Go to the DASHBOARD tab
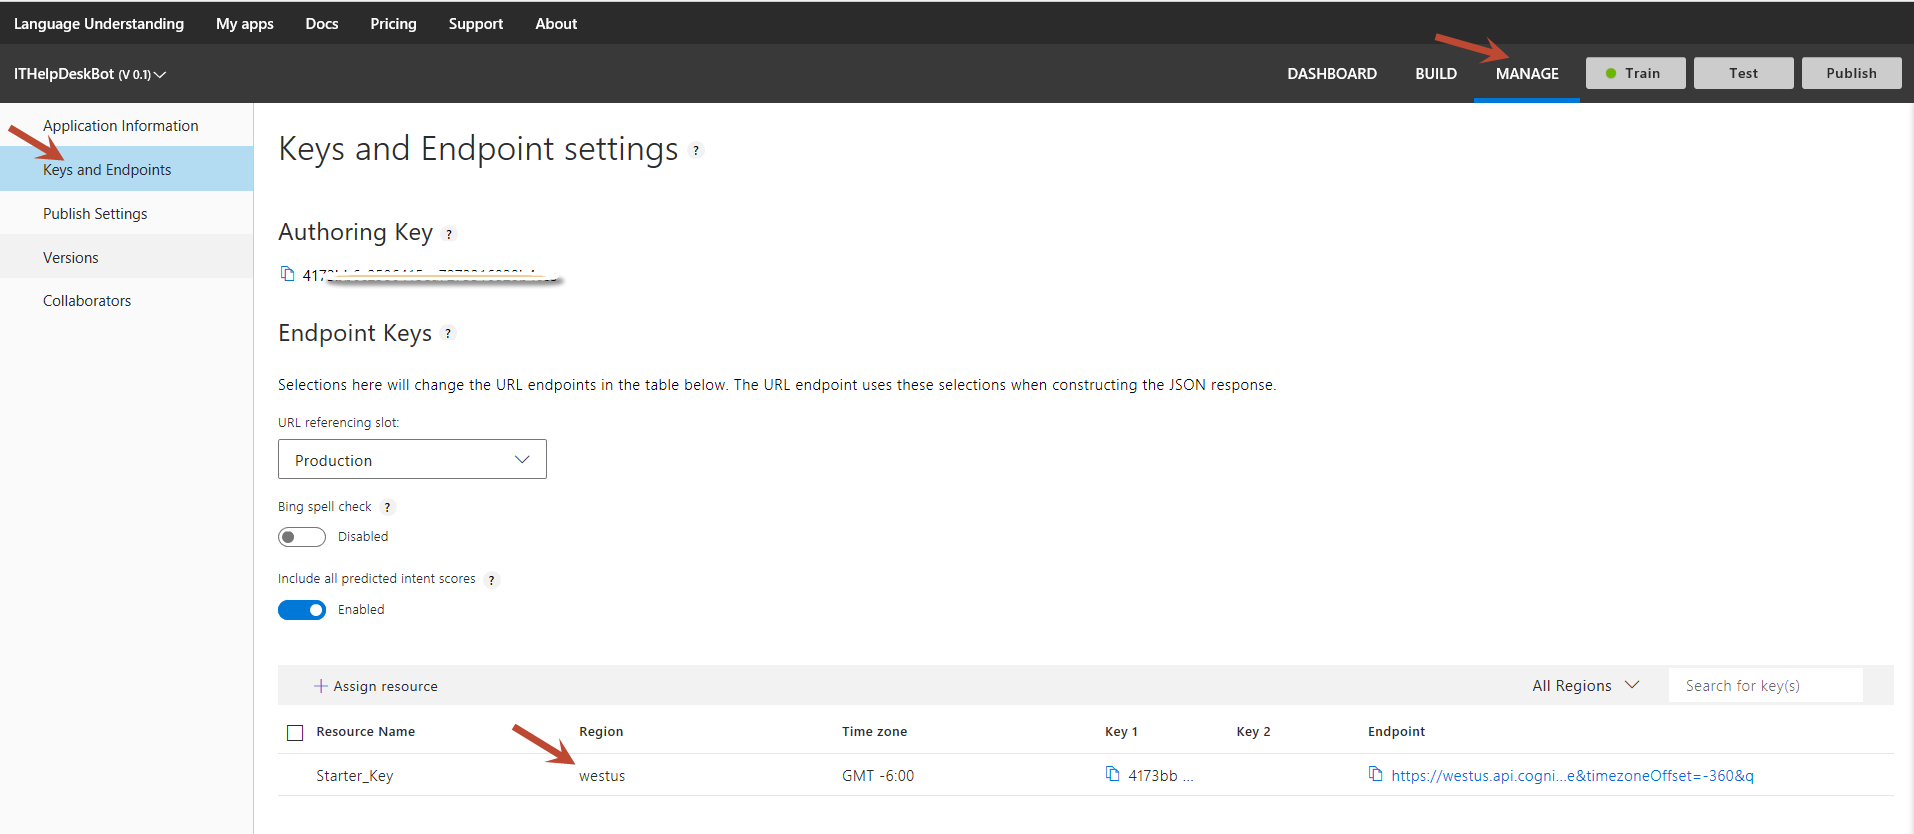Viewport: 1914px width, 834px height. [1331, 74]
